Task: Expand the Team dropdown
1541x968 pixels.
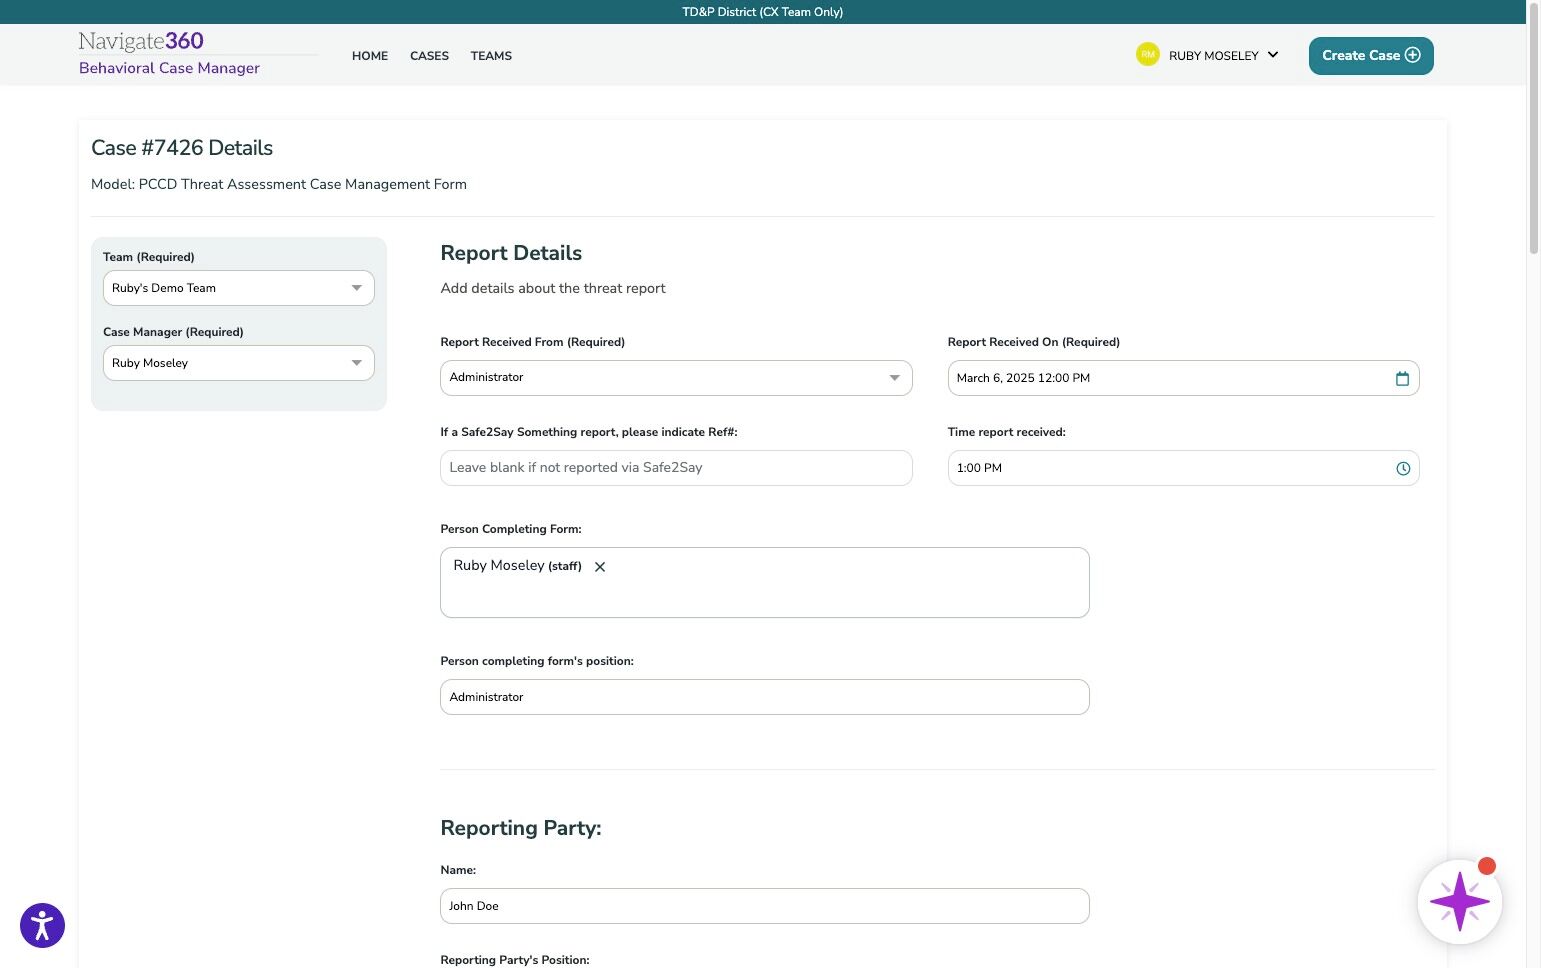Action: (x=239, y=288)
